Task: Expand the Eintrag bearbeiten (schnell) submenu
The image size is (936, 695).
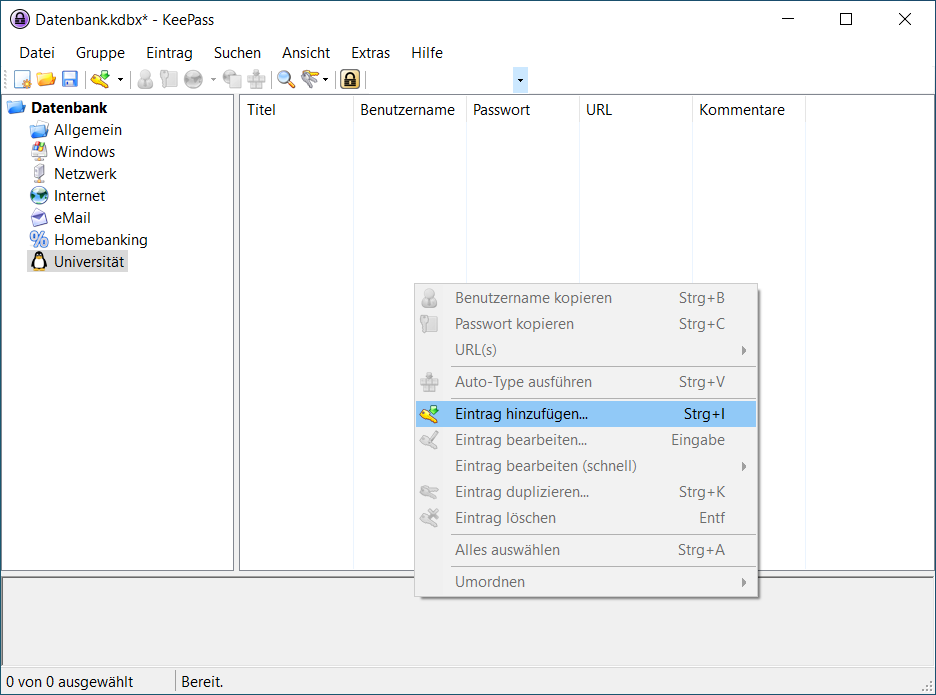Action: point(586,466)
